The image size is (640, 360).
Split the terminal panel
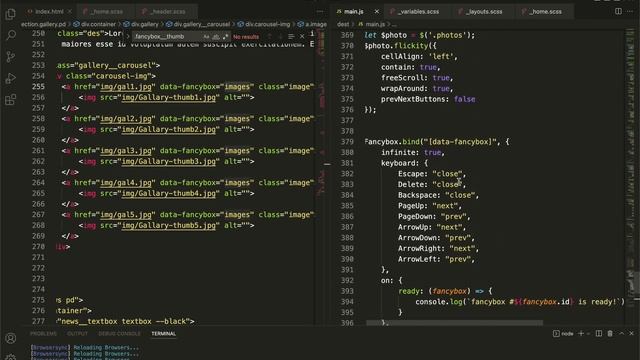coord(599,333)
